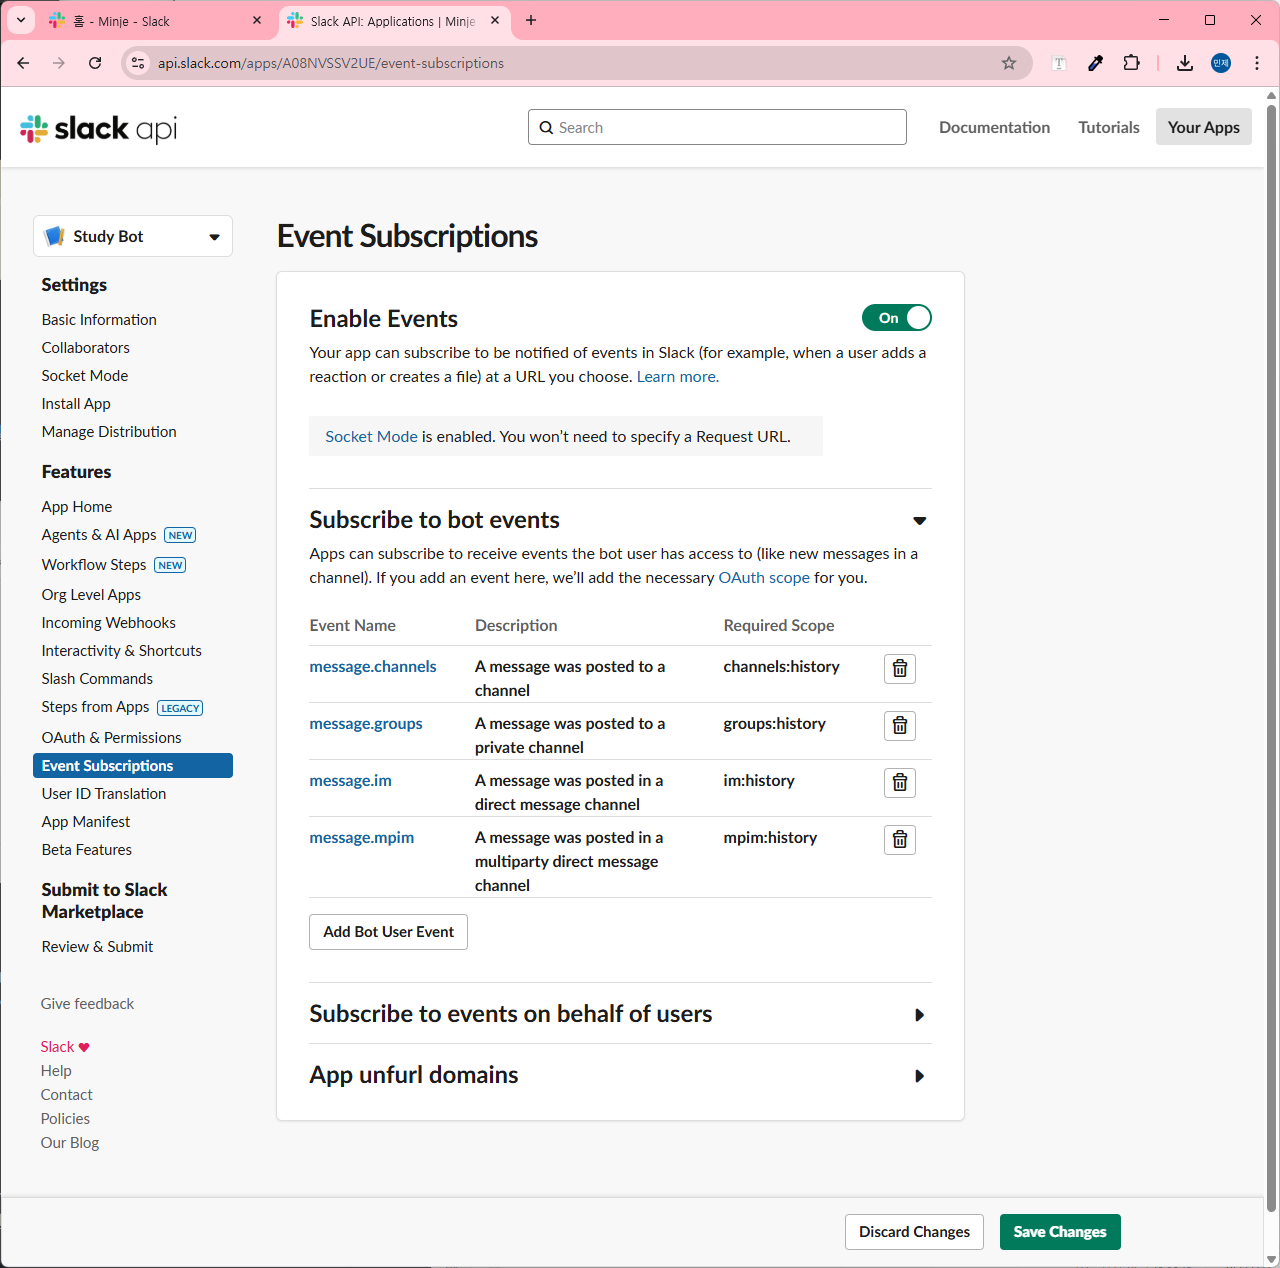The height and width of the screenshot is (1268, 1280).
Task: Click the Slack API logo
Action: coord(99,128)
